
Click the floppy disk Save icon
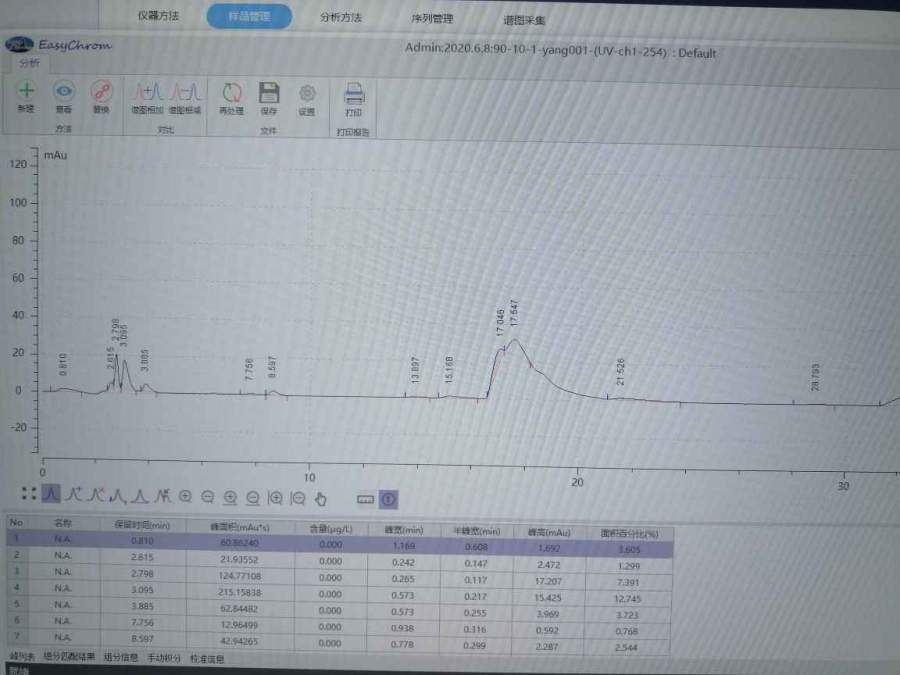pos(269,93)
